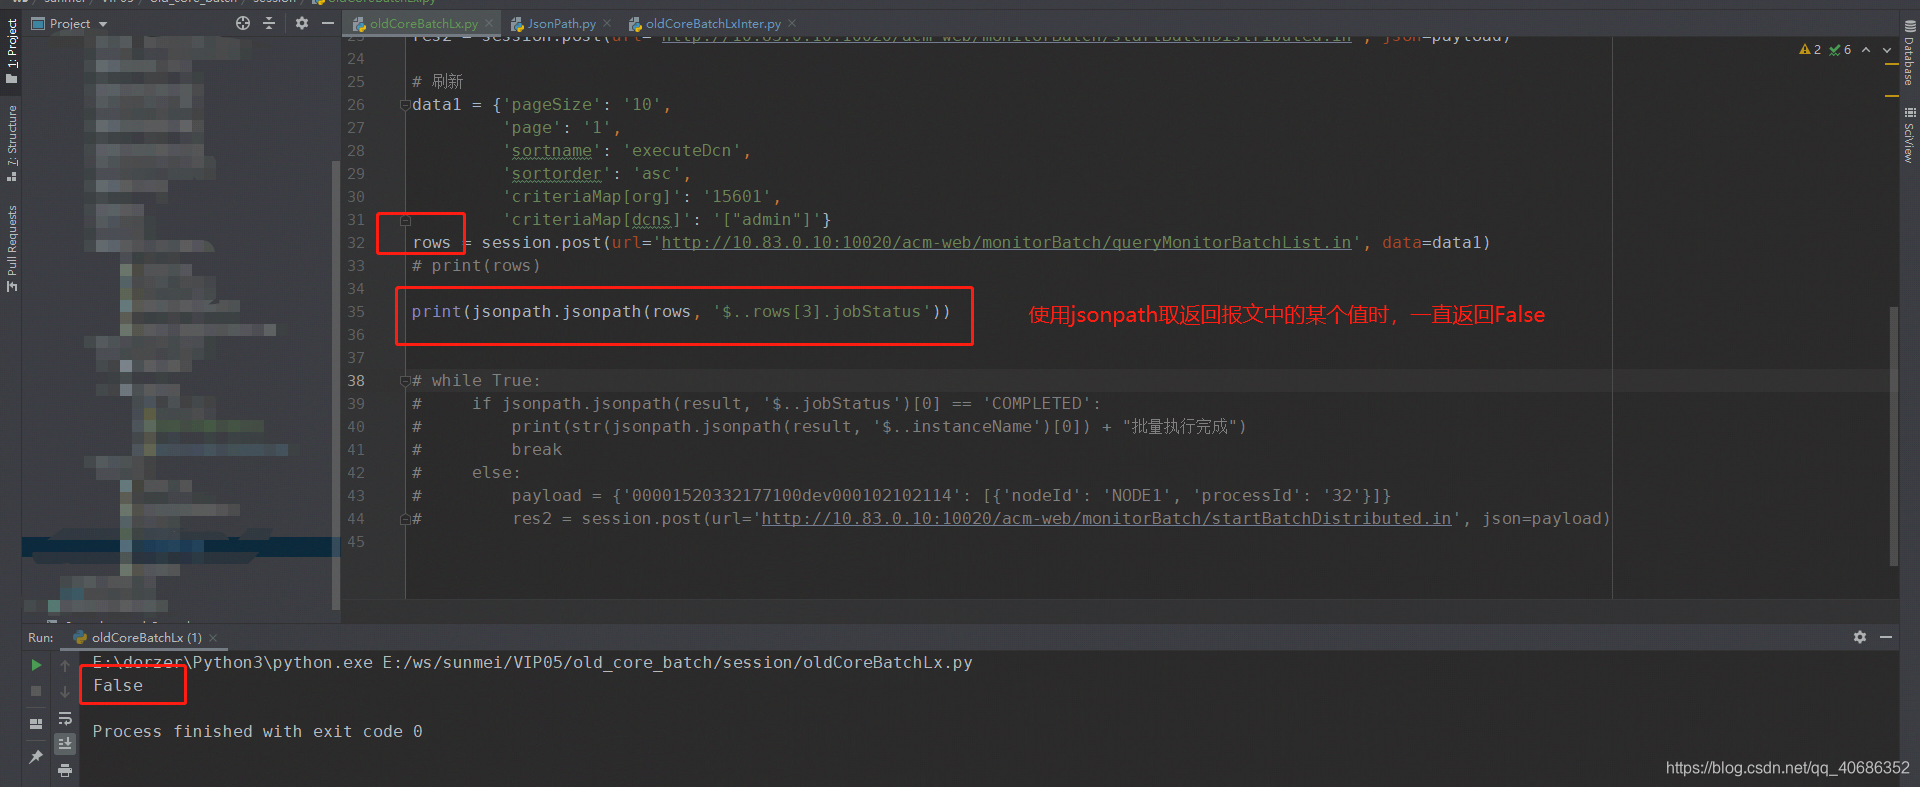This screenshot has width=1920, height=787.
Task: Click 'COMPLETED' string on line 39
Action: pos(1036,404)
